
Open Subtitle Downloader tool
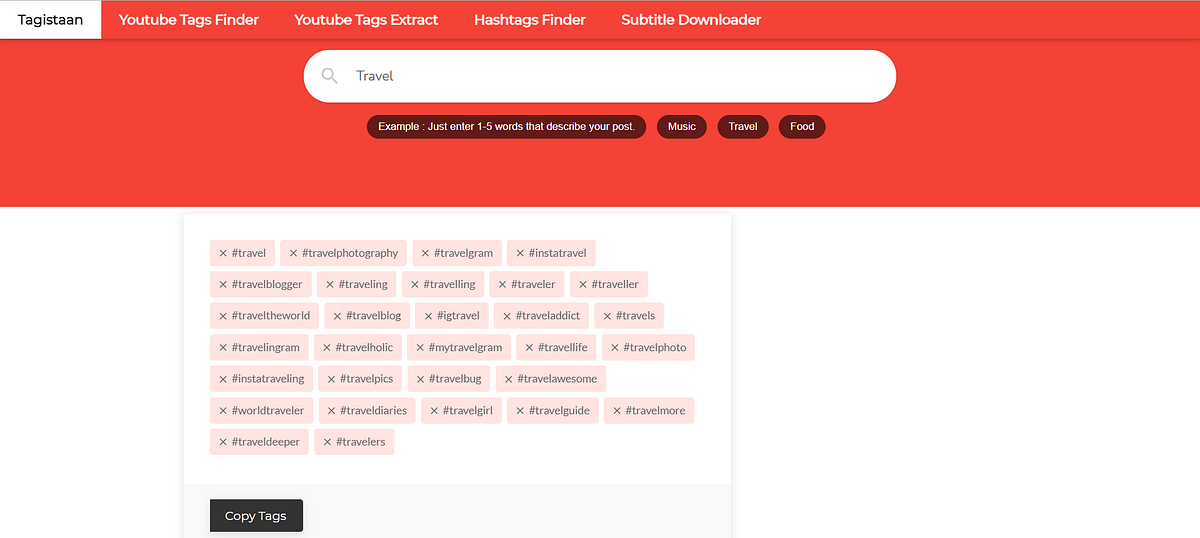(691, 20)
